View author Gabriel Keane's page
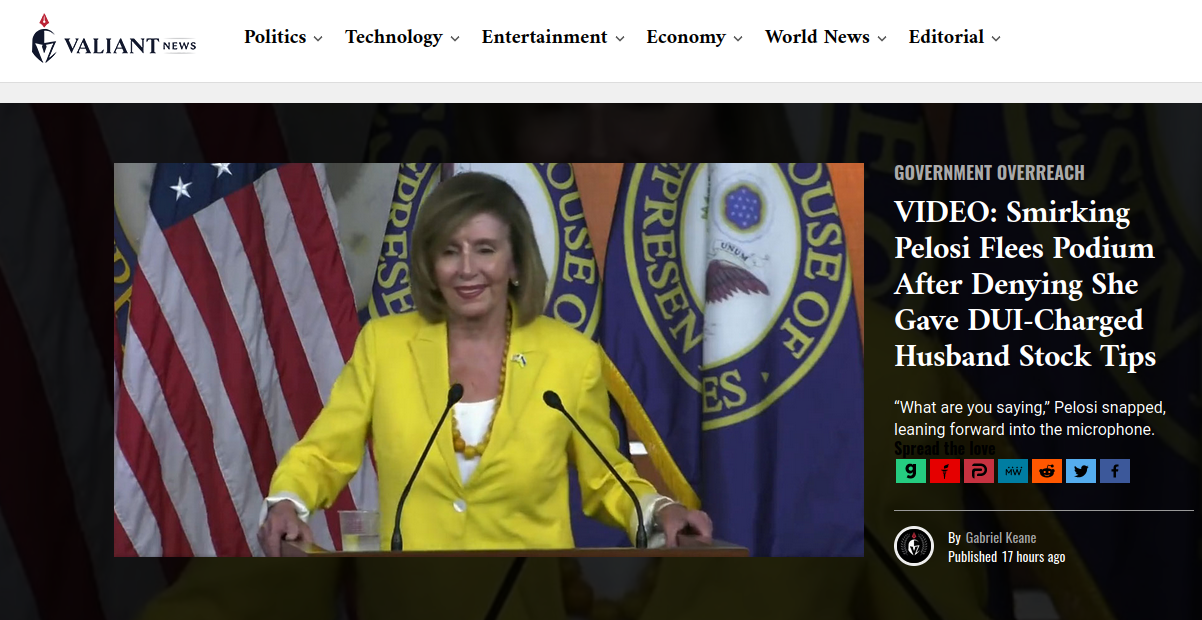Image resolution: width=1202 pixels, height=620 pixels. coord(1001,538)
